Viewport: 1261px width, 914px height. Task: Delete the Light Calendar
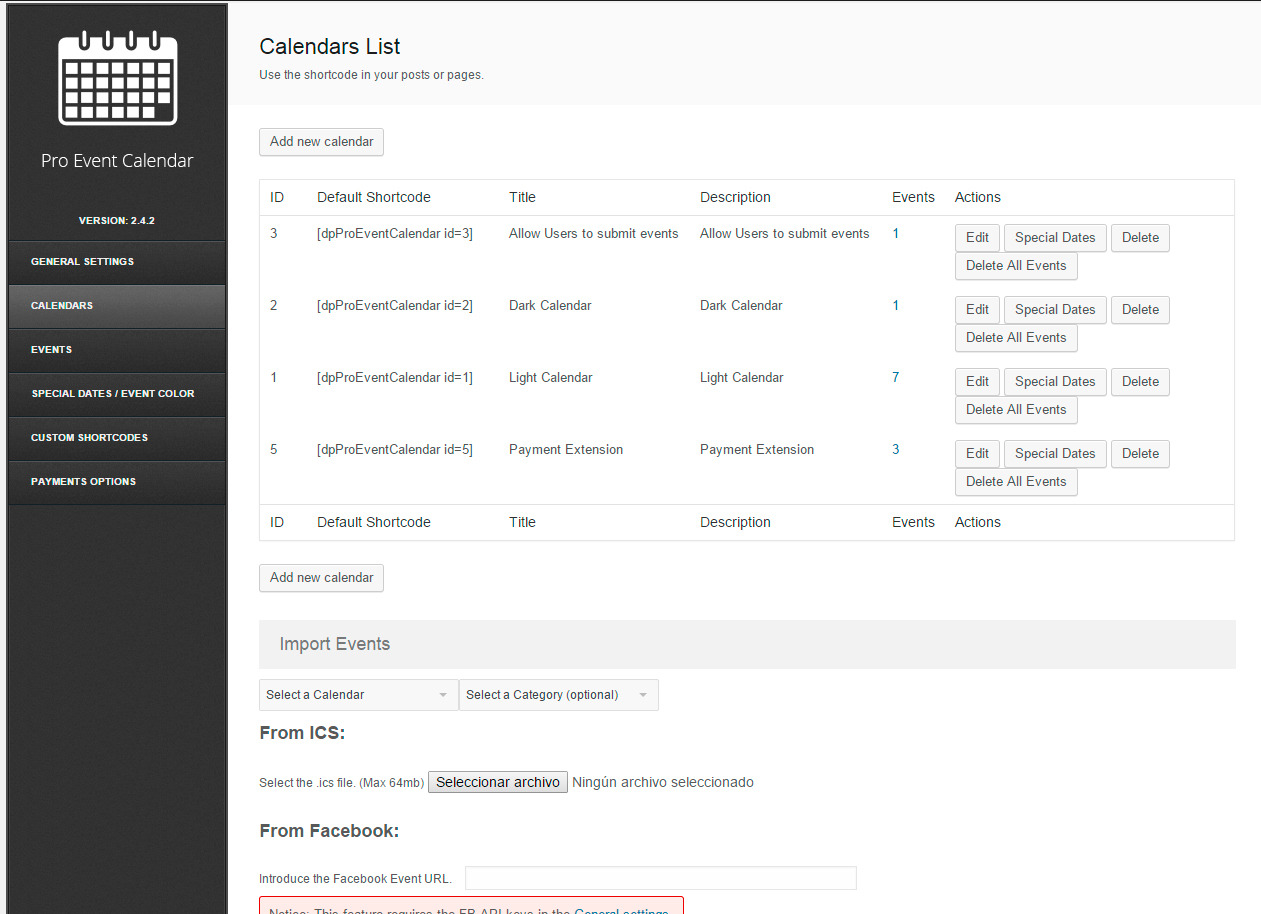1140,382
